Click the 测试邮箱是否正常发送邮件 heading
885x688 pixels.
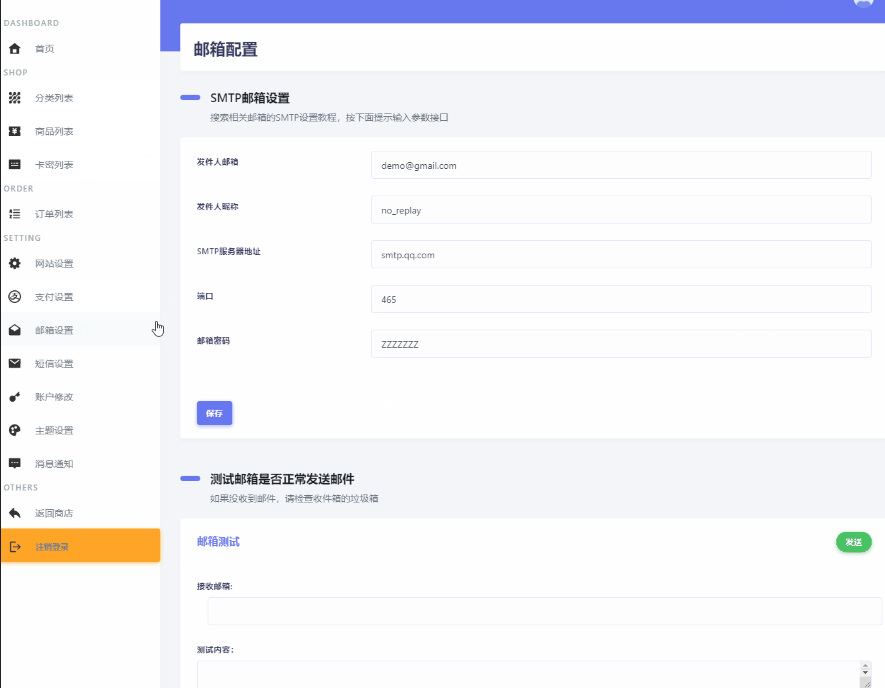282,479
